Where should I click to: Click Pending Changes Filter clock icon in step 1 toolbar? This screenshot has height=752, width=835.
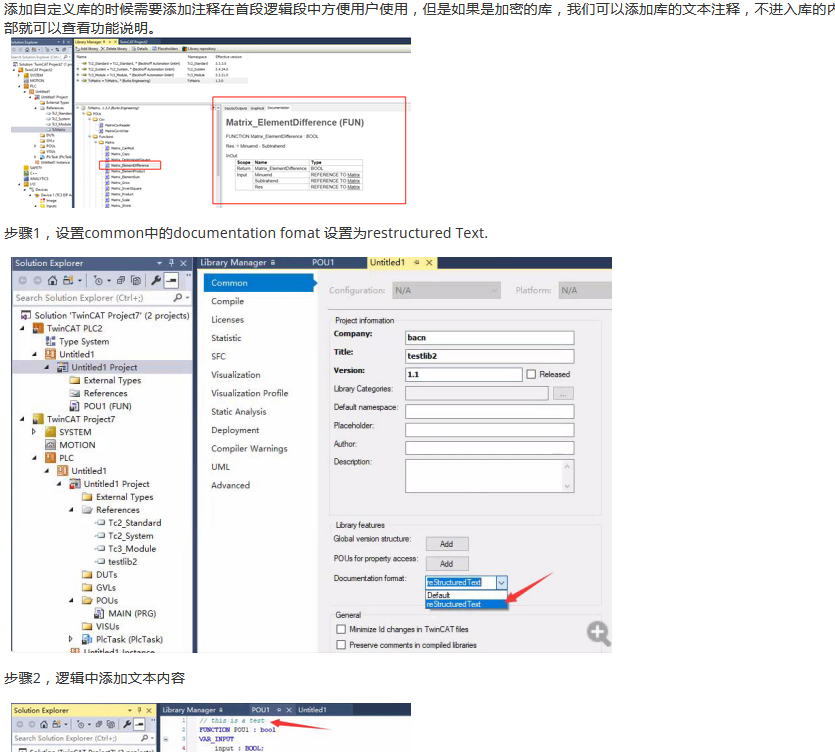98,280
